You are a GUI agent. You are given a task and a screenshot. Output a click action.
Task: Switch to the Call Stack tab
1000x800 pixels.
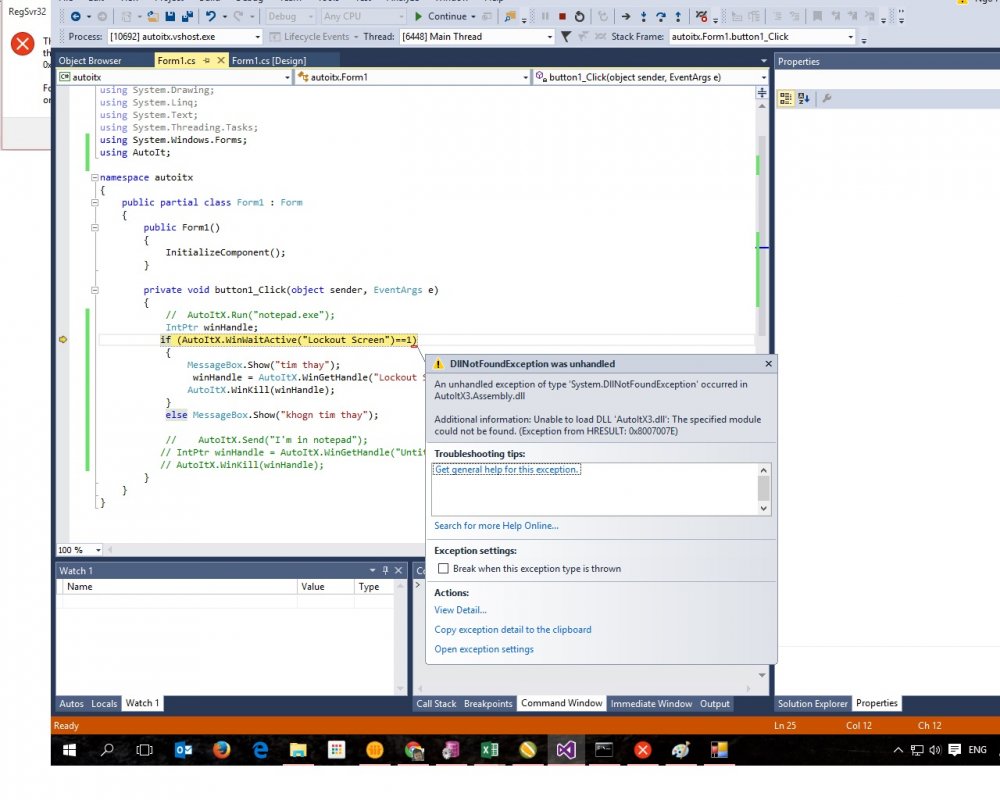[436, 703]
